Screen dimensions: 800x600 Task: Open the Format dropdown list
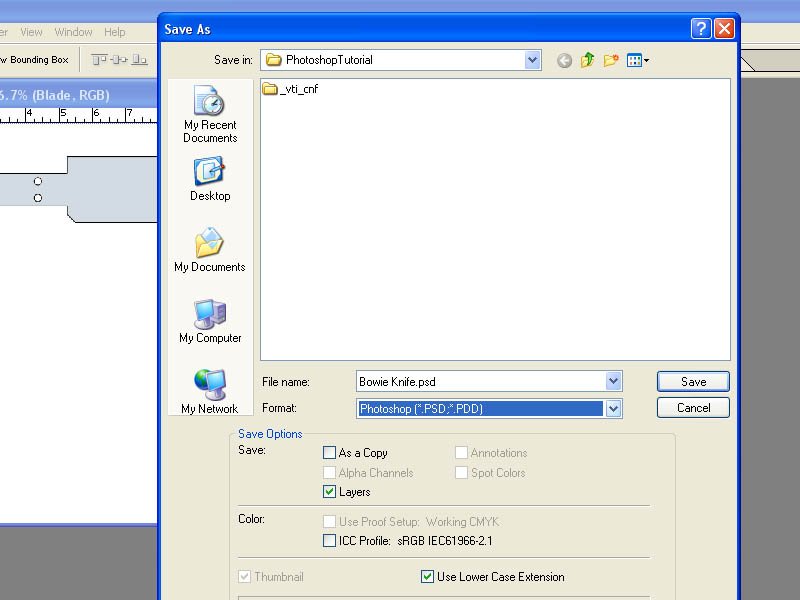(613, 408)
